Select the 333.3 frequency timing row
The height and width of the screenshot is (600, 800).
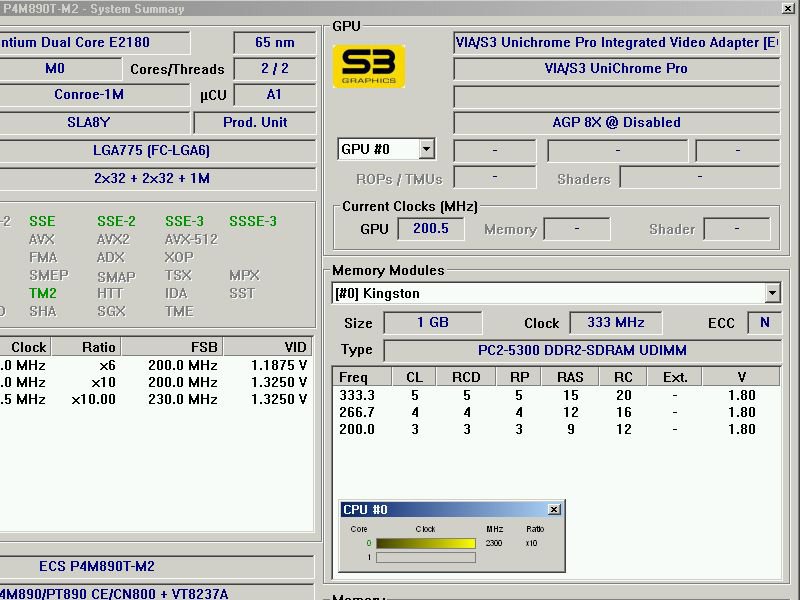(555, 395)
